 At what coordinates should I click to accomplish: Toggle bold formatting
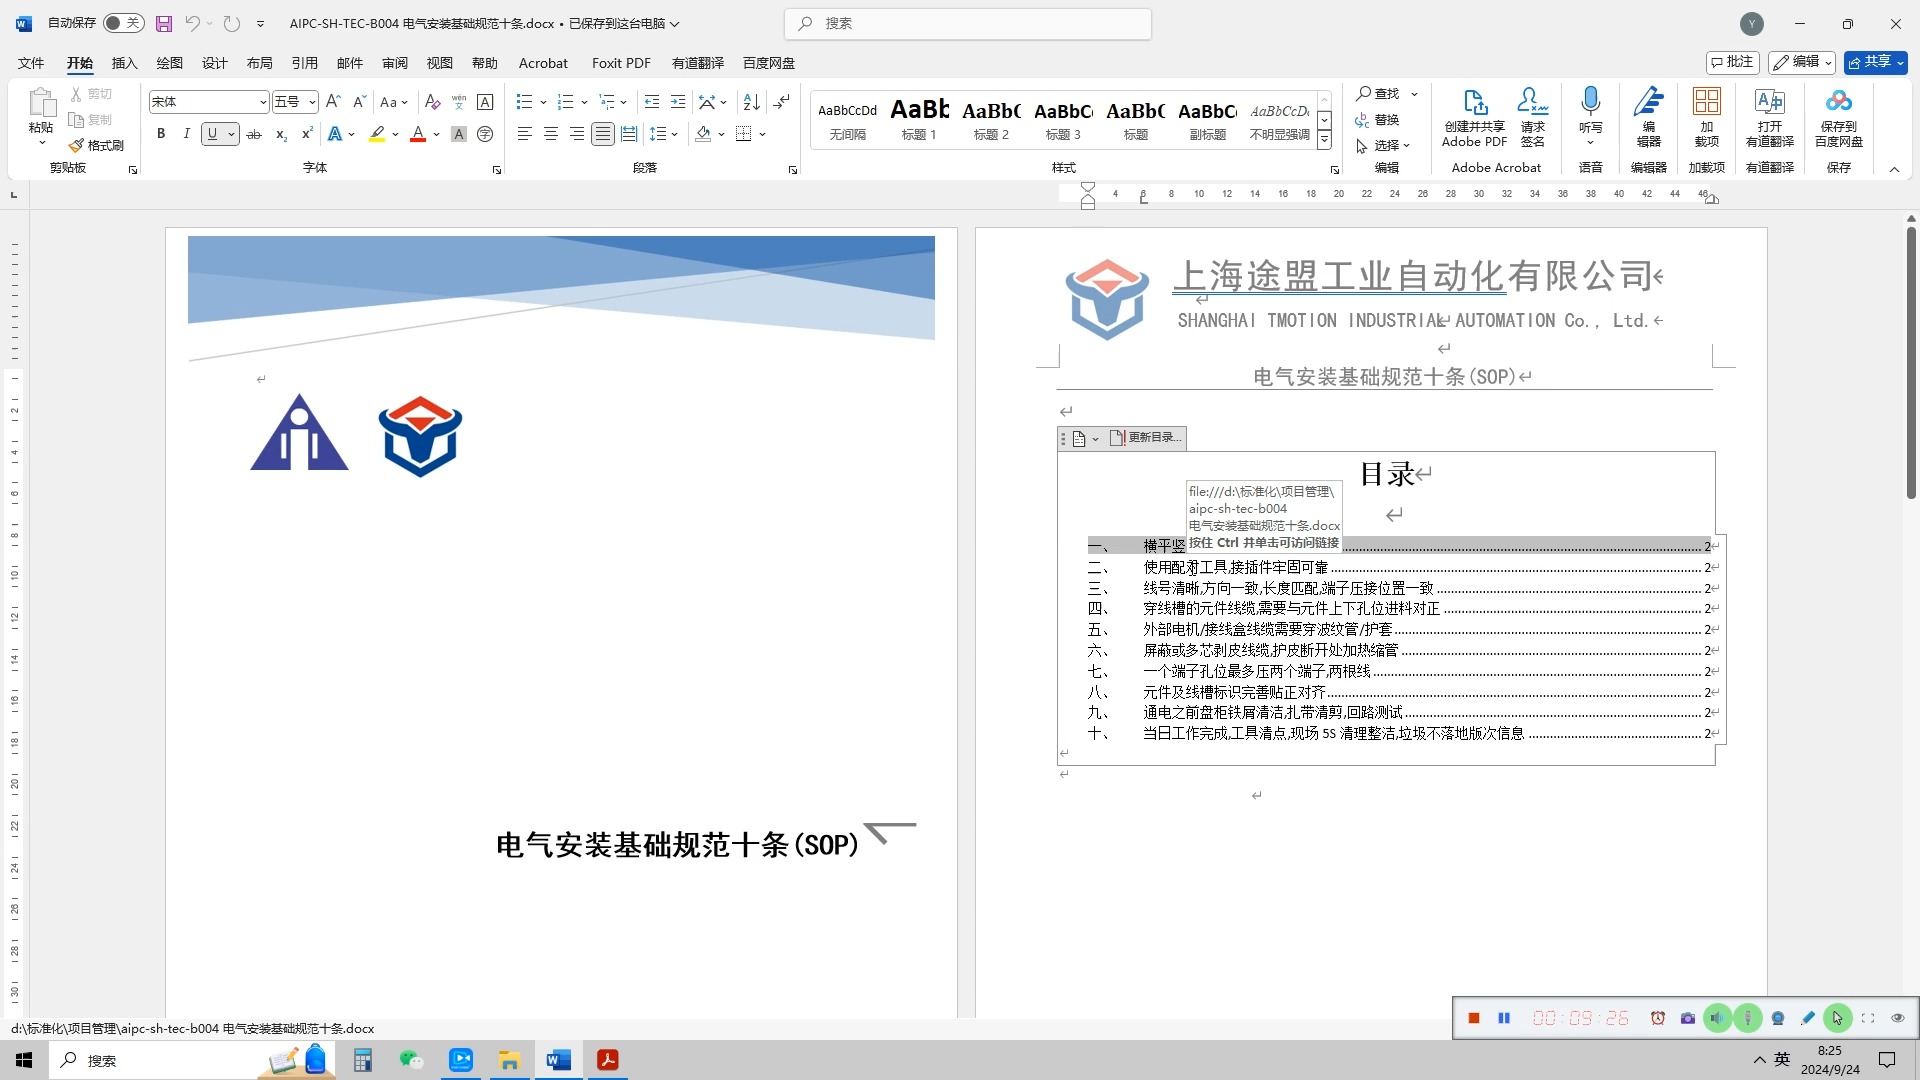coord(161,133)
